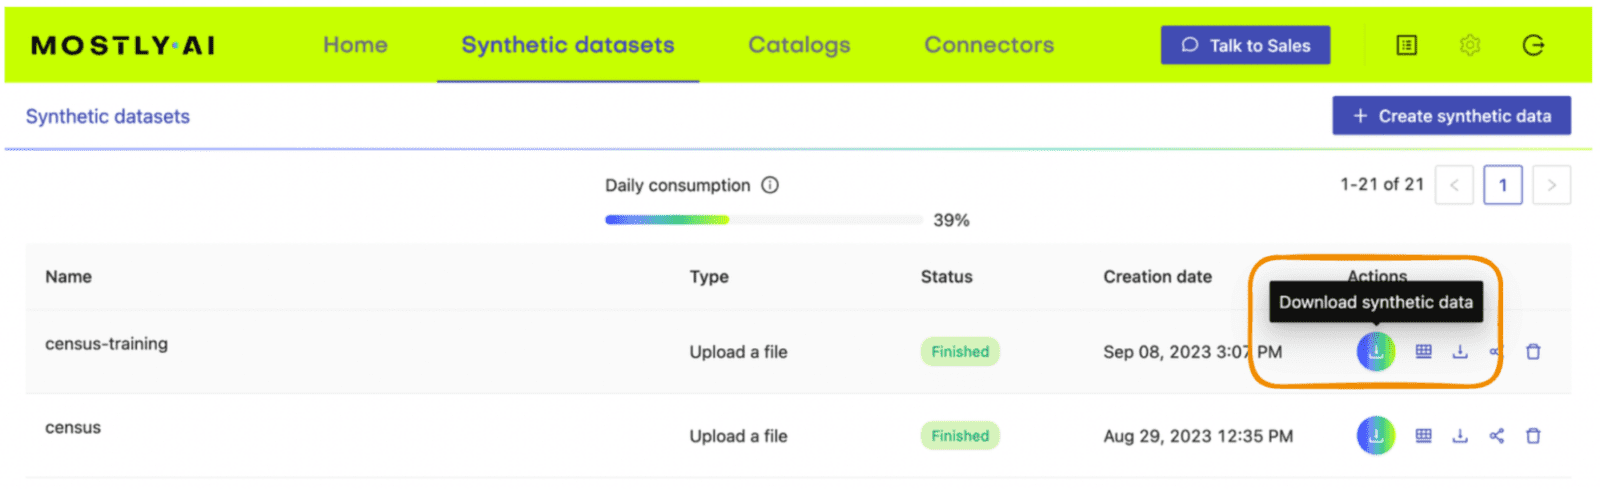Click the Daily consumption progress bar

pos(763,220)
